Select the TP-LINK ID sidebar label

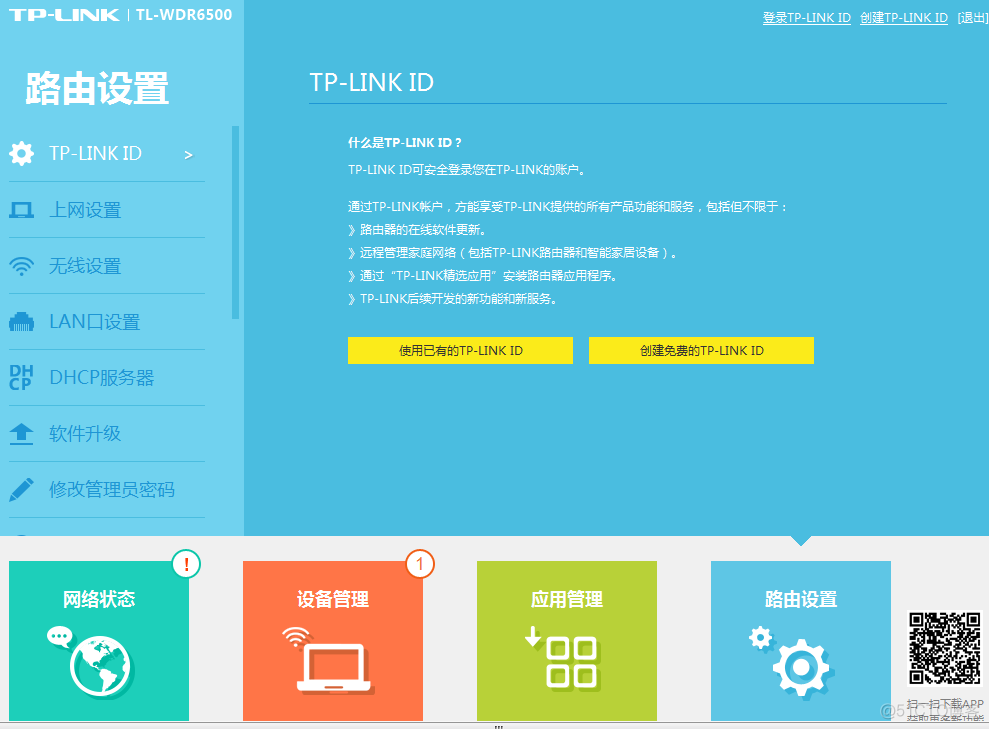click(95, 153)
